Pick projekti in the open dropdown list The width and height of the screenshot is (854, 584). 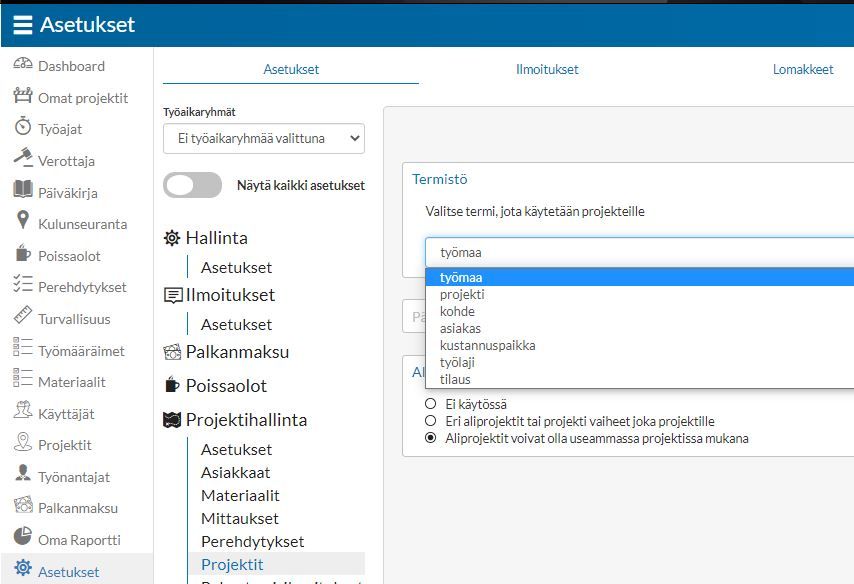pos(463,294)
